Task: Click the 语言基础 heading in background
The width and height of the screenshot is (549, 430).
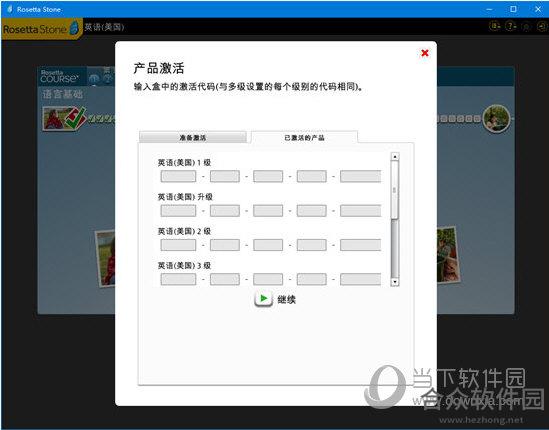Action: pyautogui.click(x=63, y=94)
